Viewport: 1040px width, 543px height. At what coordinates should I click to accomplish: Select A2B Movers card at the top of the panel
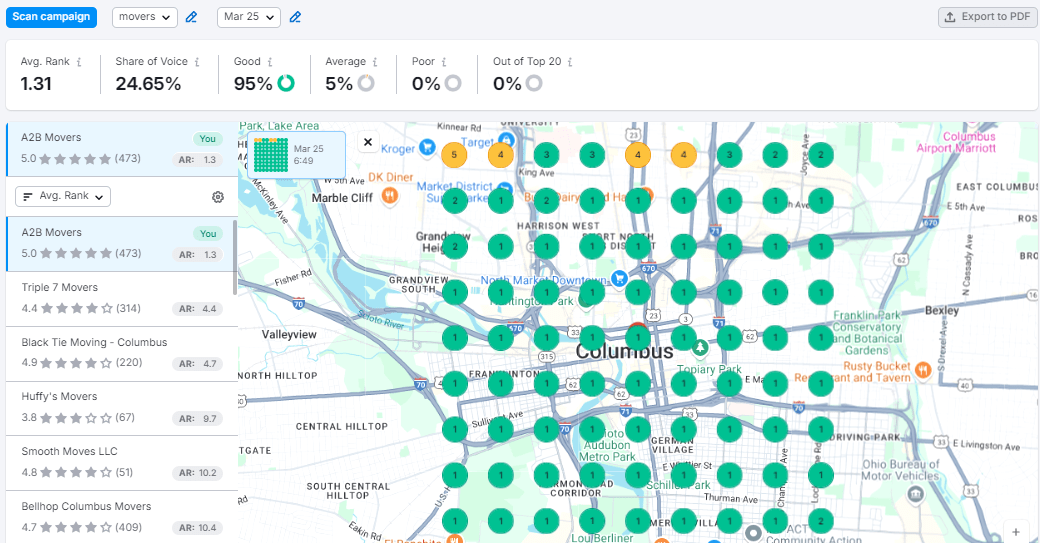(x=122, y=149)
